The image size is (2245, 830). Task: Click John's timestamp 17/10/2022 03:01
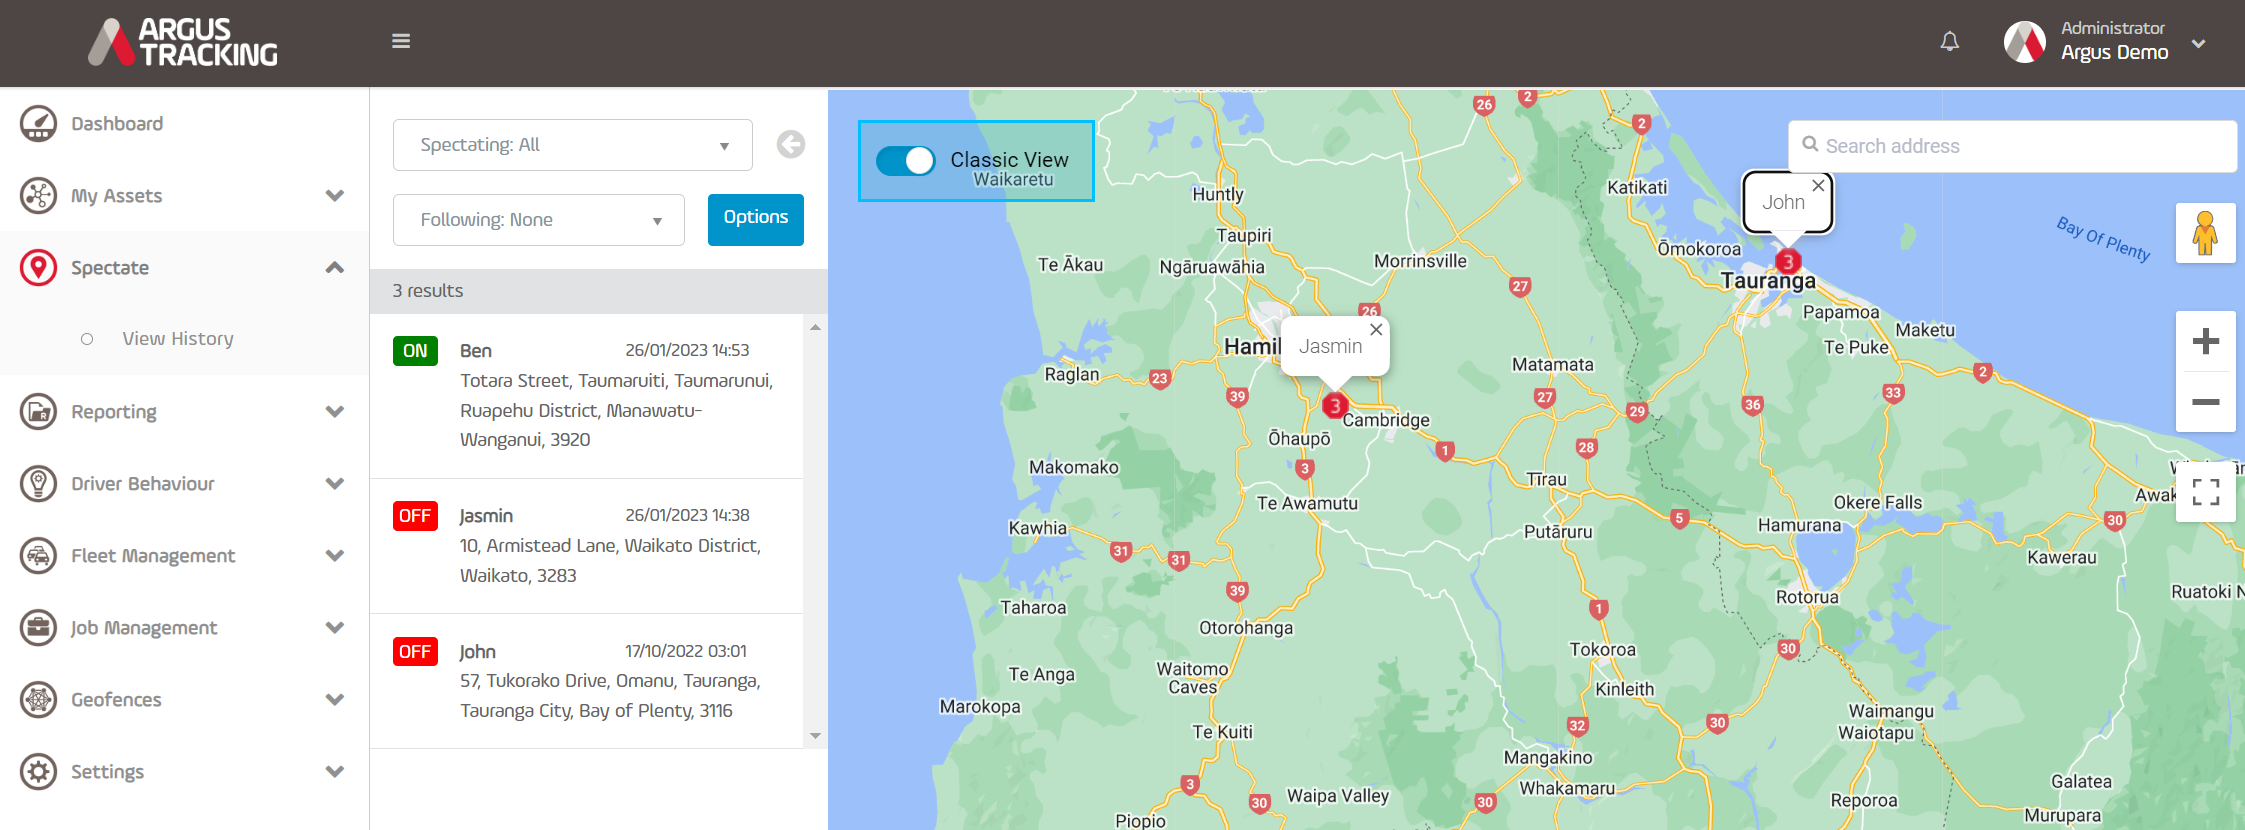686,652
